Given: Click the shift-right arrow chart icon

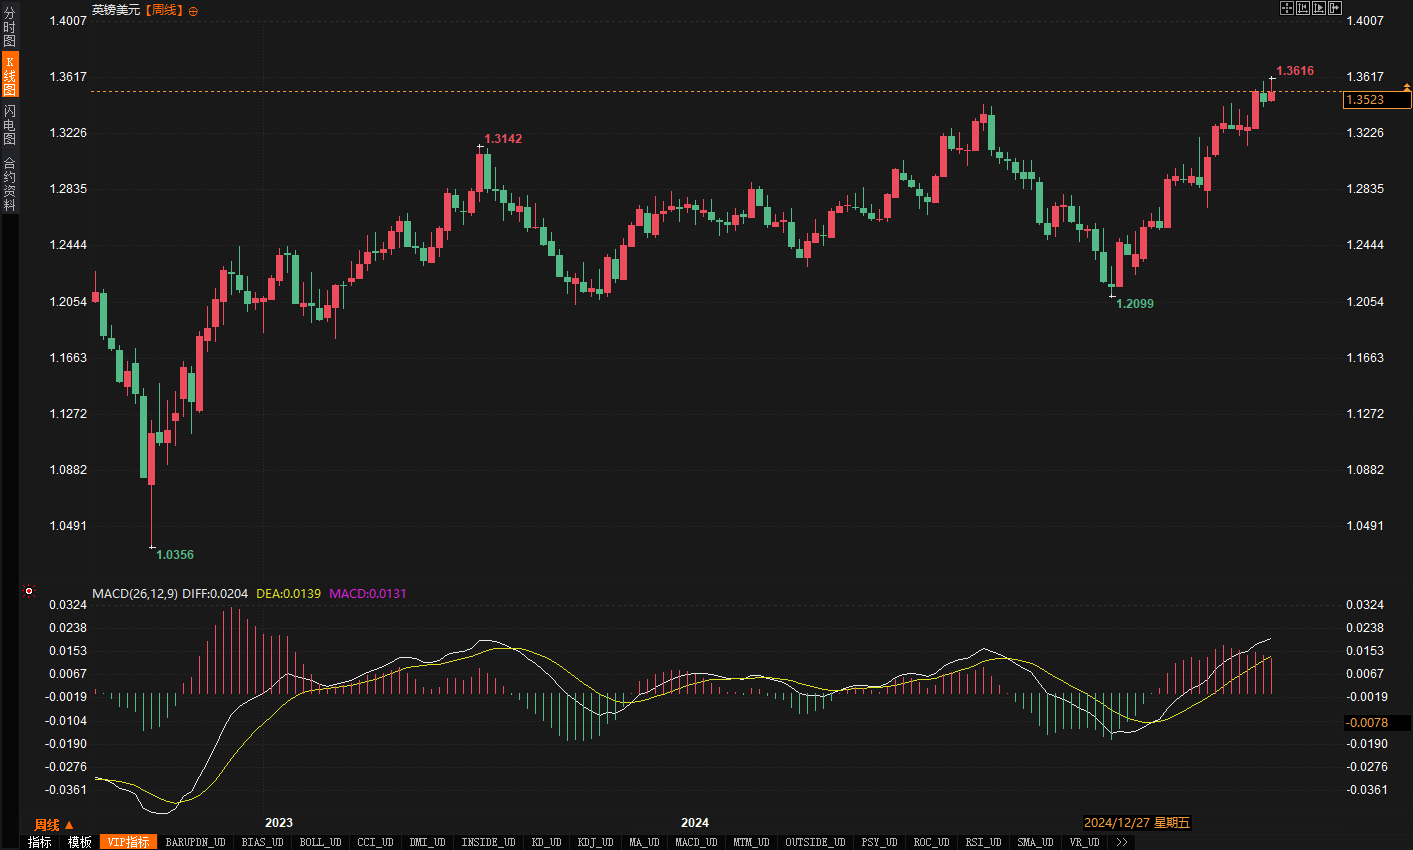Looking at the screenshot, I should (1335, 8).
